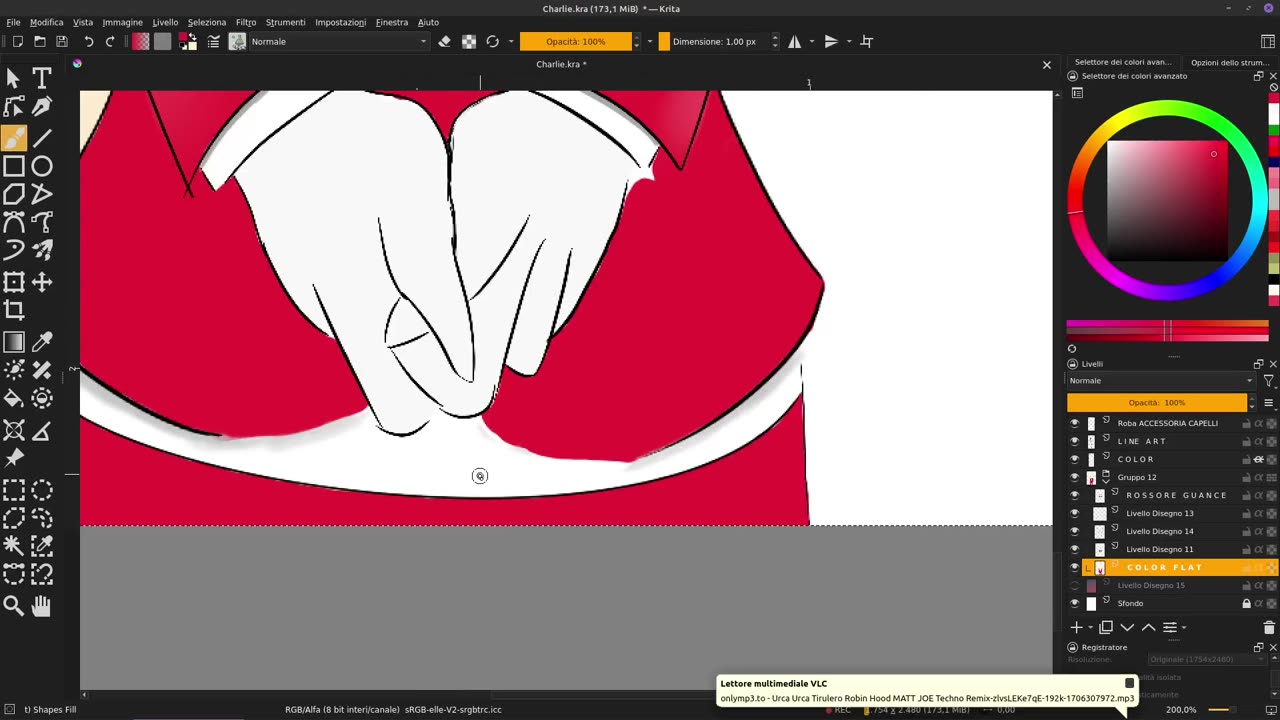Select the Livello Disegno 13 layer

[1160, 513]
